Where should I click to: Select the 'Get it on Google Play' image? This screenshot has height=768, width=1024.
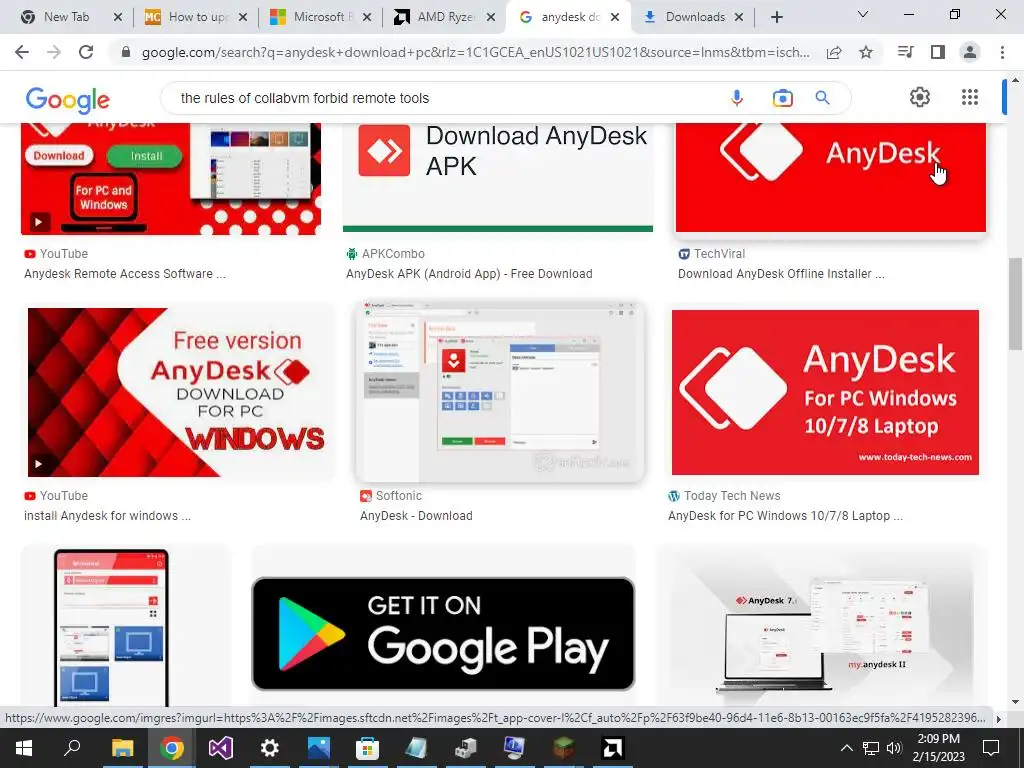click(x=443, y=633)
